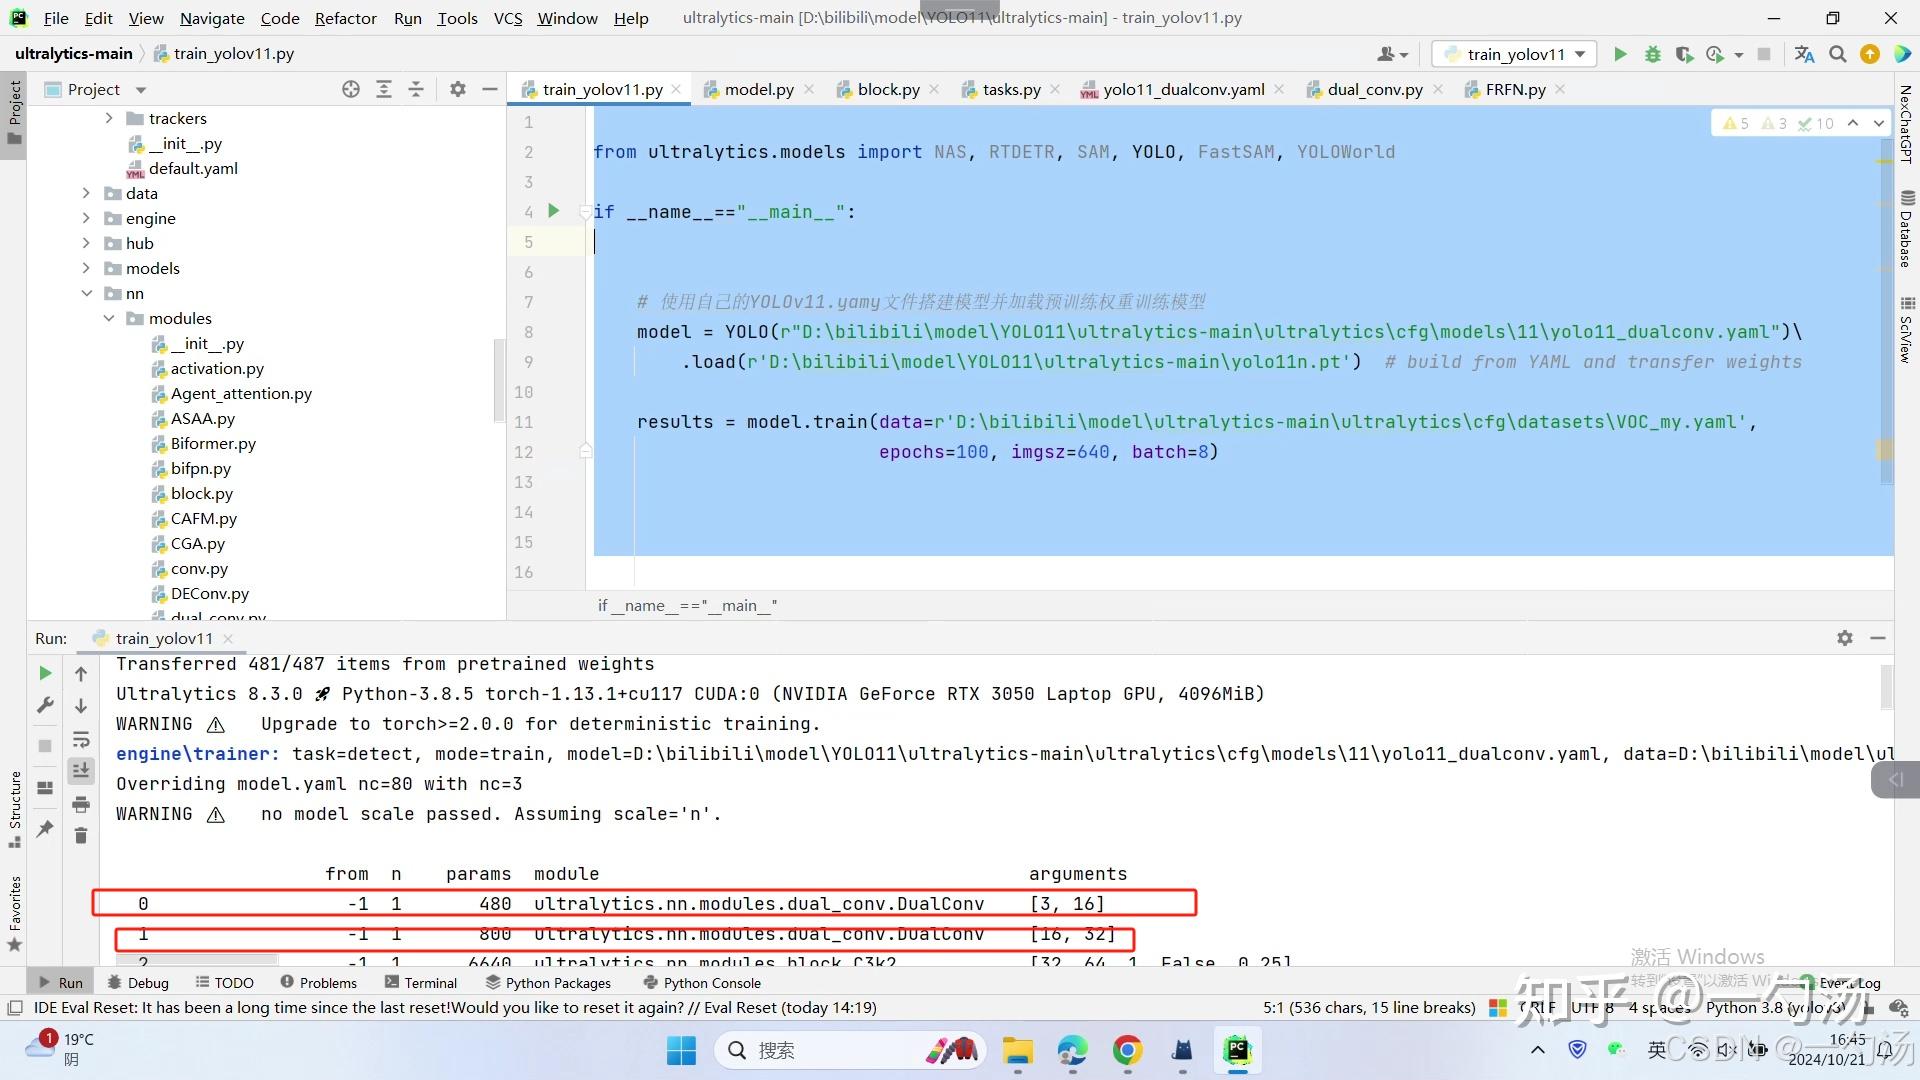Toggle soft-wrap in Run console
Image resolution: width=1920 pixels, height=1080 pixels.
pos(81,740)
